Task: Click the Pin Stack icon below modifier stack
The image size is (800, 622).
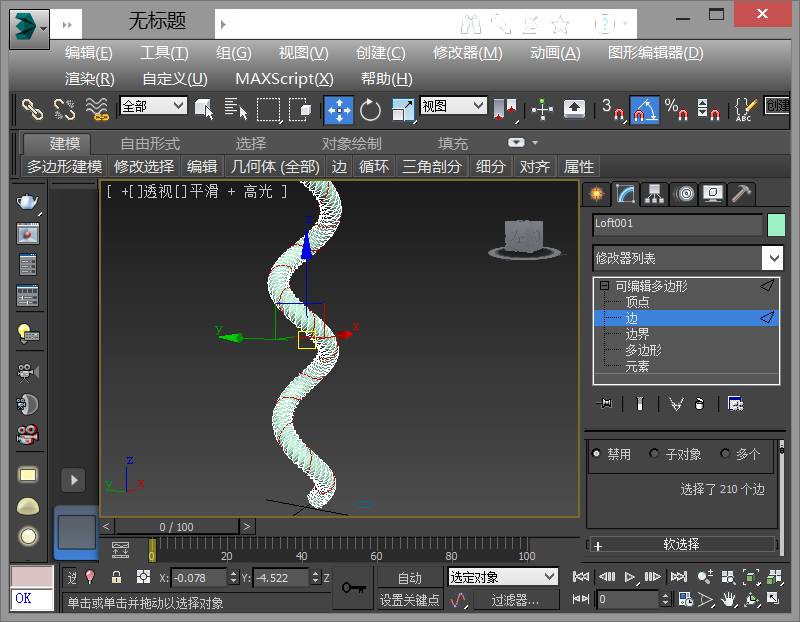Action: [605, 404]
